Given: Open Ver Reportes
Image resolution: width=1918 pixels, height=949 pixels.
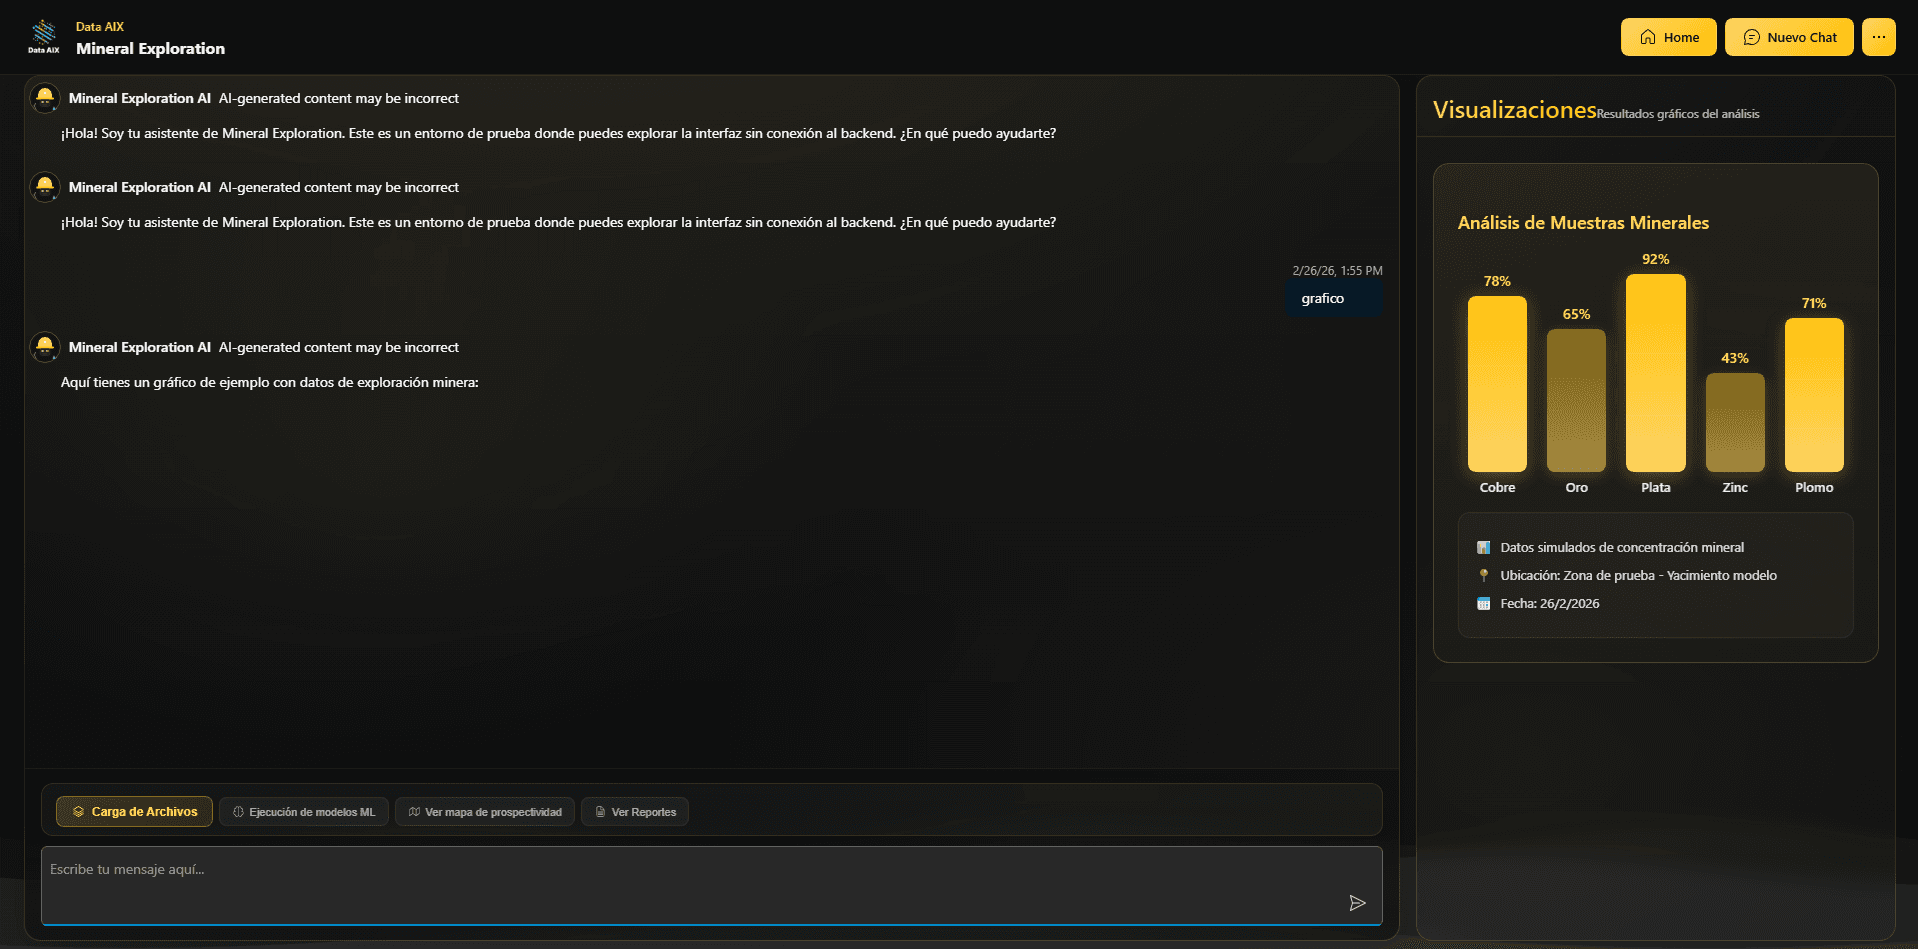Looking at the screenshot, I should pos(635,812).
